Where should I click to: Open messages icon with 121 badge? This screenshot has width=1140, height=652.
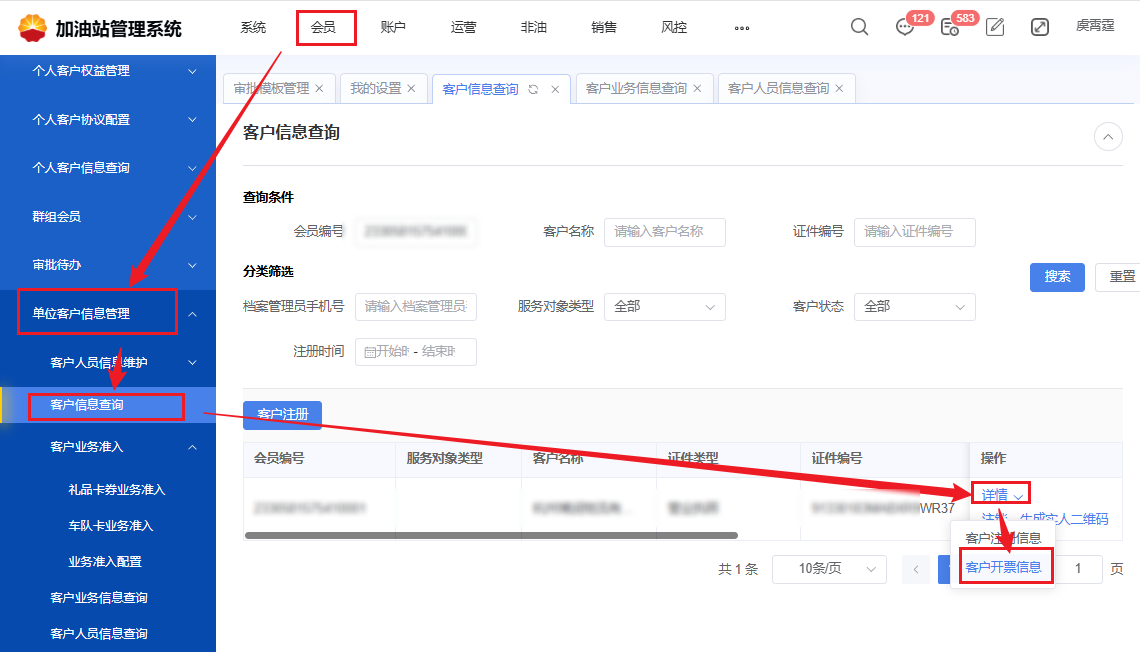(x=904, y=28)
